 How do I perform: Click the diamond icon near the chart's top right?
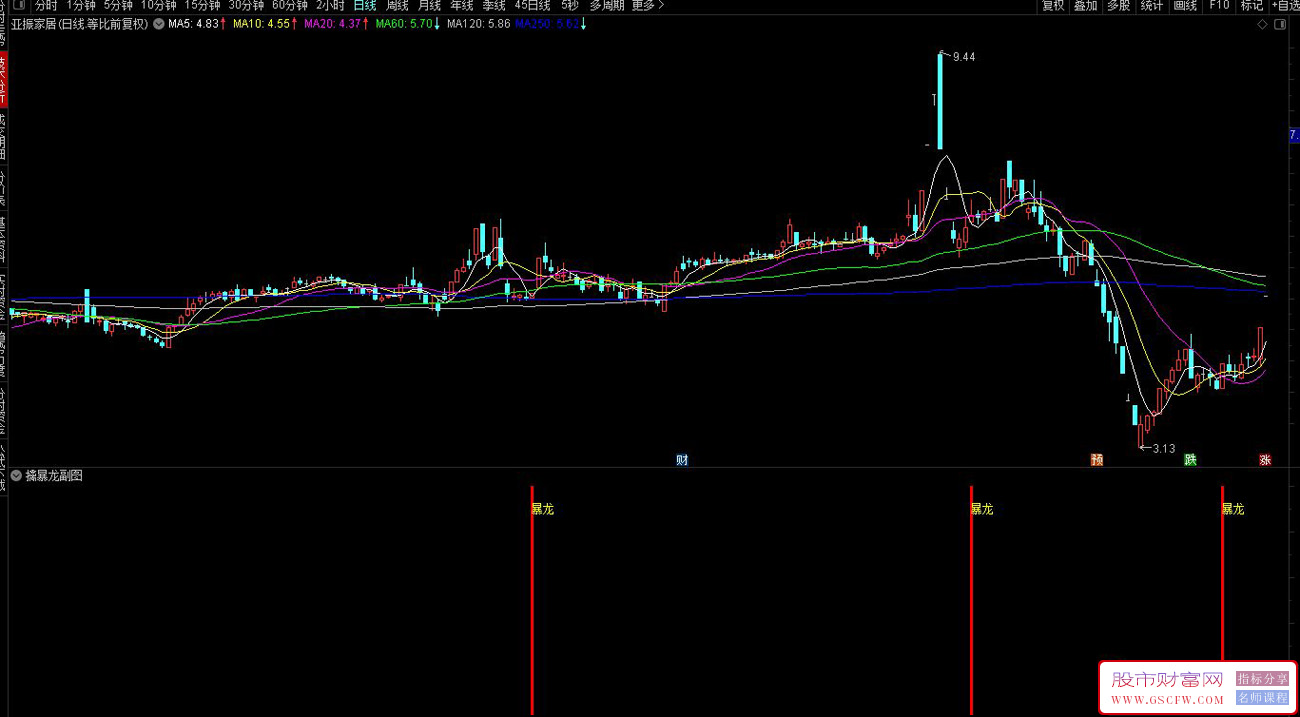pyautogui.click(x=1264, y=23)
